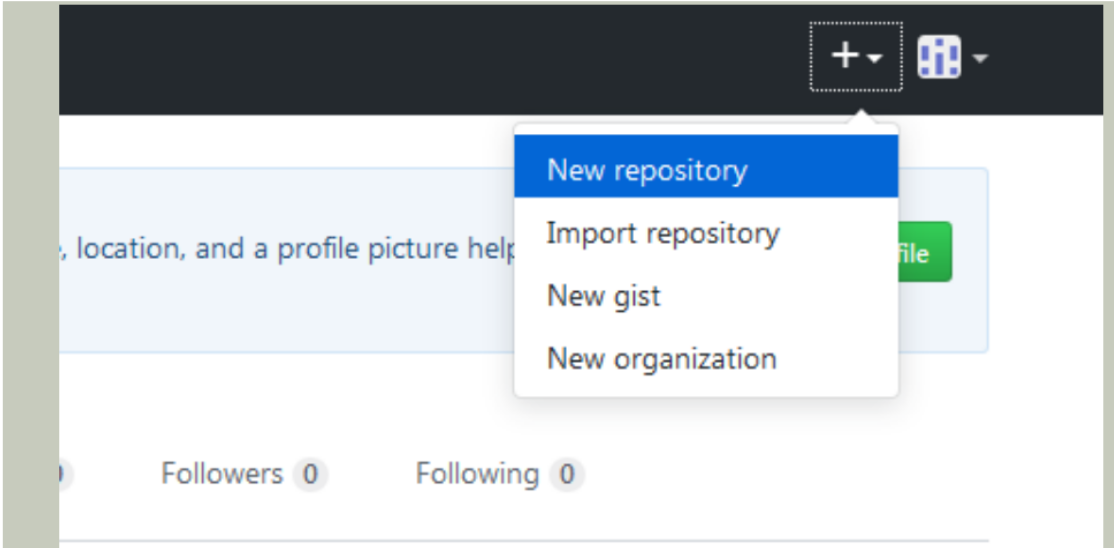This screenshot has height=548, width=1114.
Task: Open the Following link
Action: pos(477,473)
